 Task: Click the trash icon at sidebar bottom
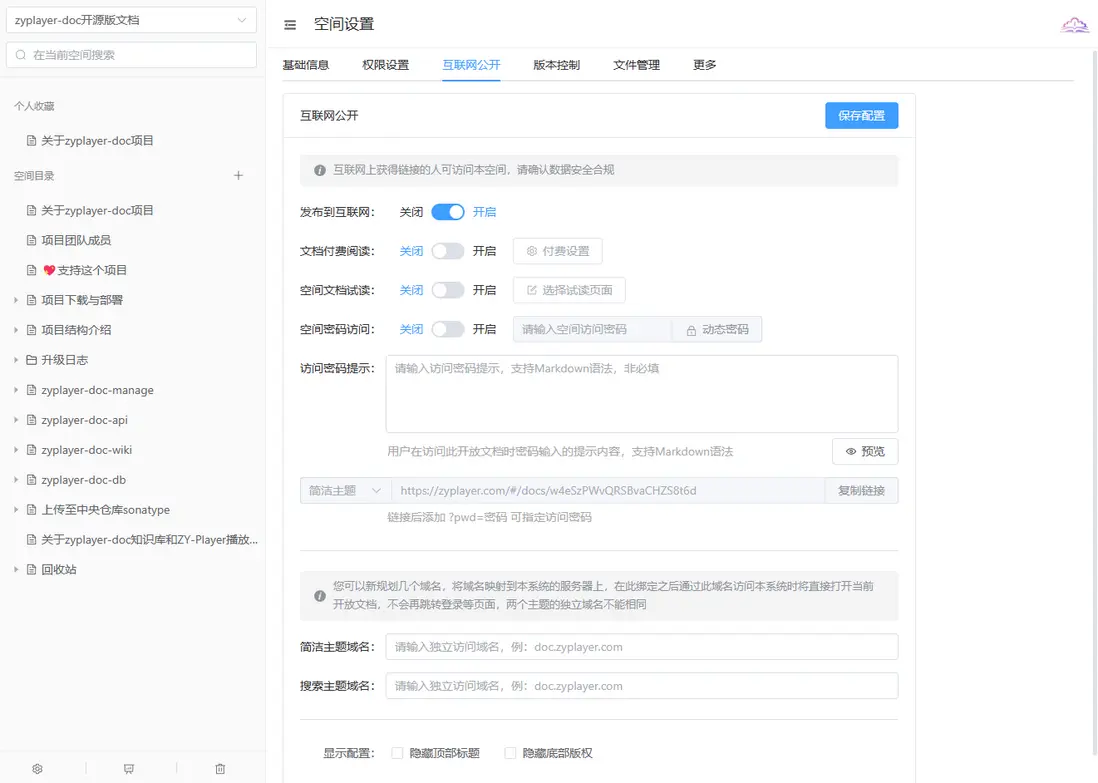(220, 768)
